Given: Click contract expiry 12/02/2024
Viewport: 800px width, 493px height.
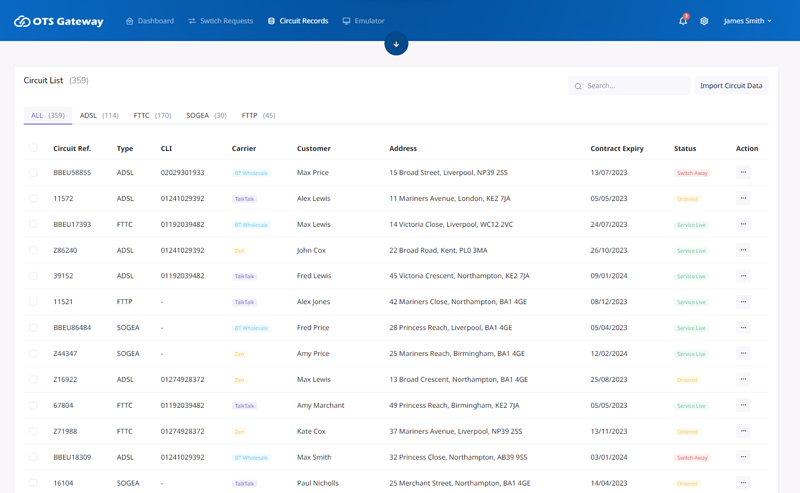Looking at the screenshot, I should pyautogui.click(x=609, y=353).
